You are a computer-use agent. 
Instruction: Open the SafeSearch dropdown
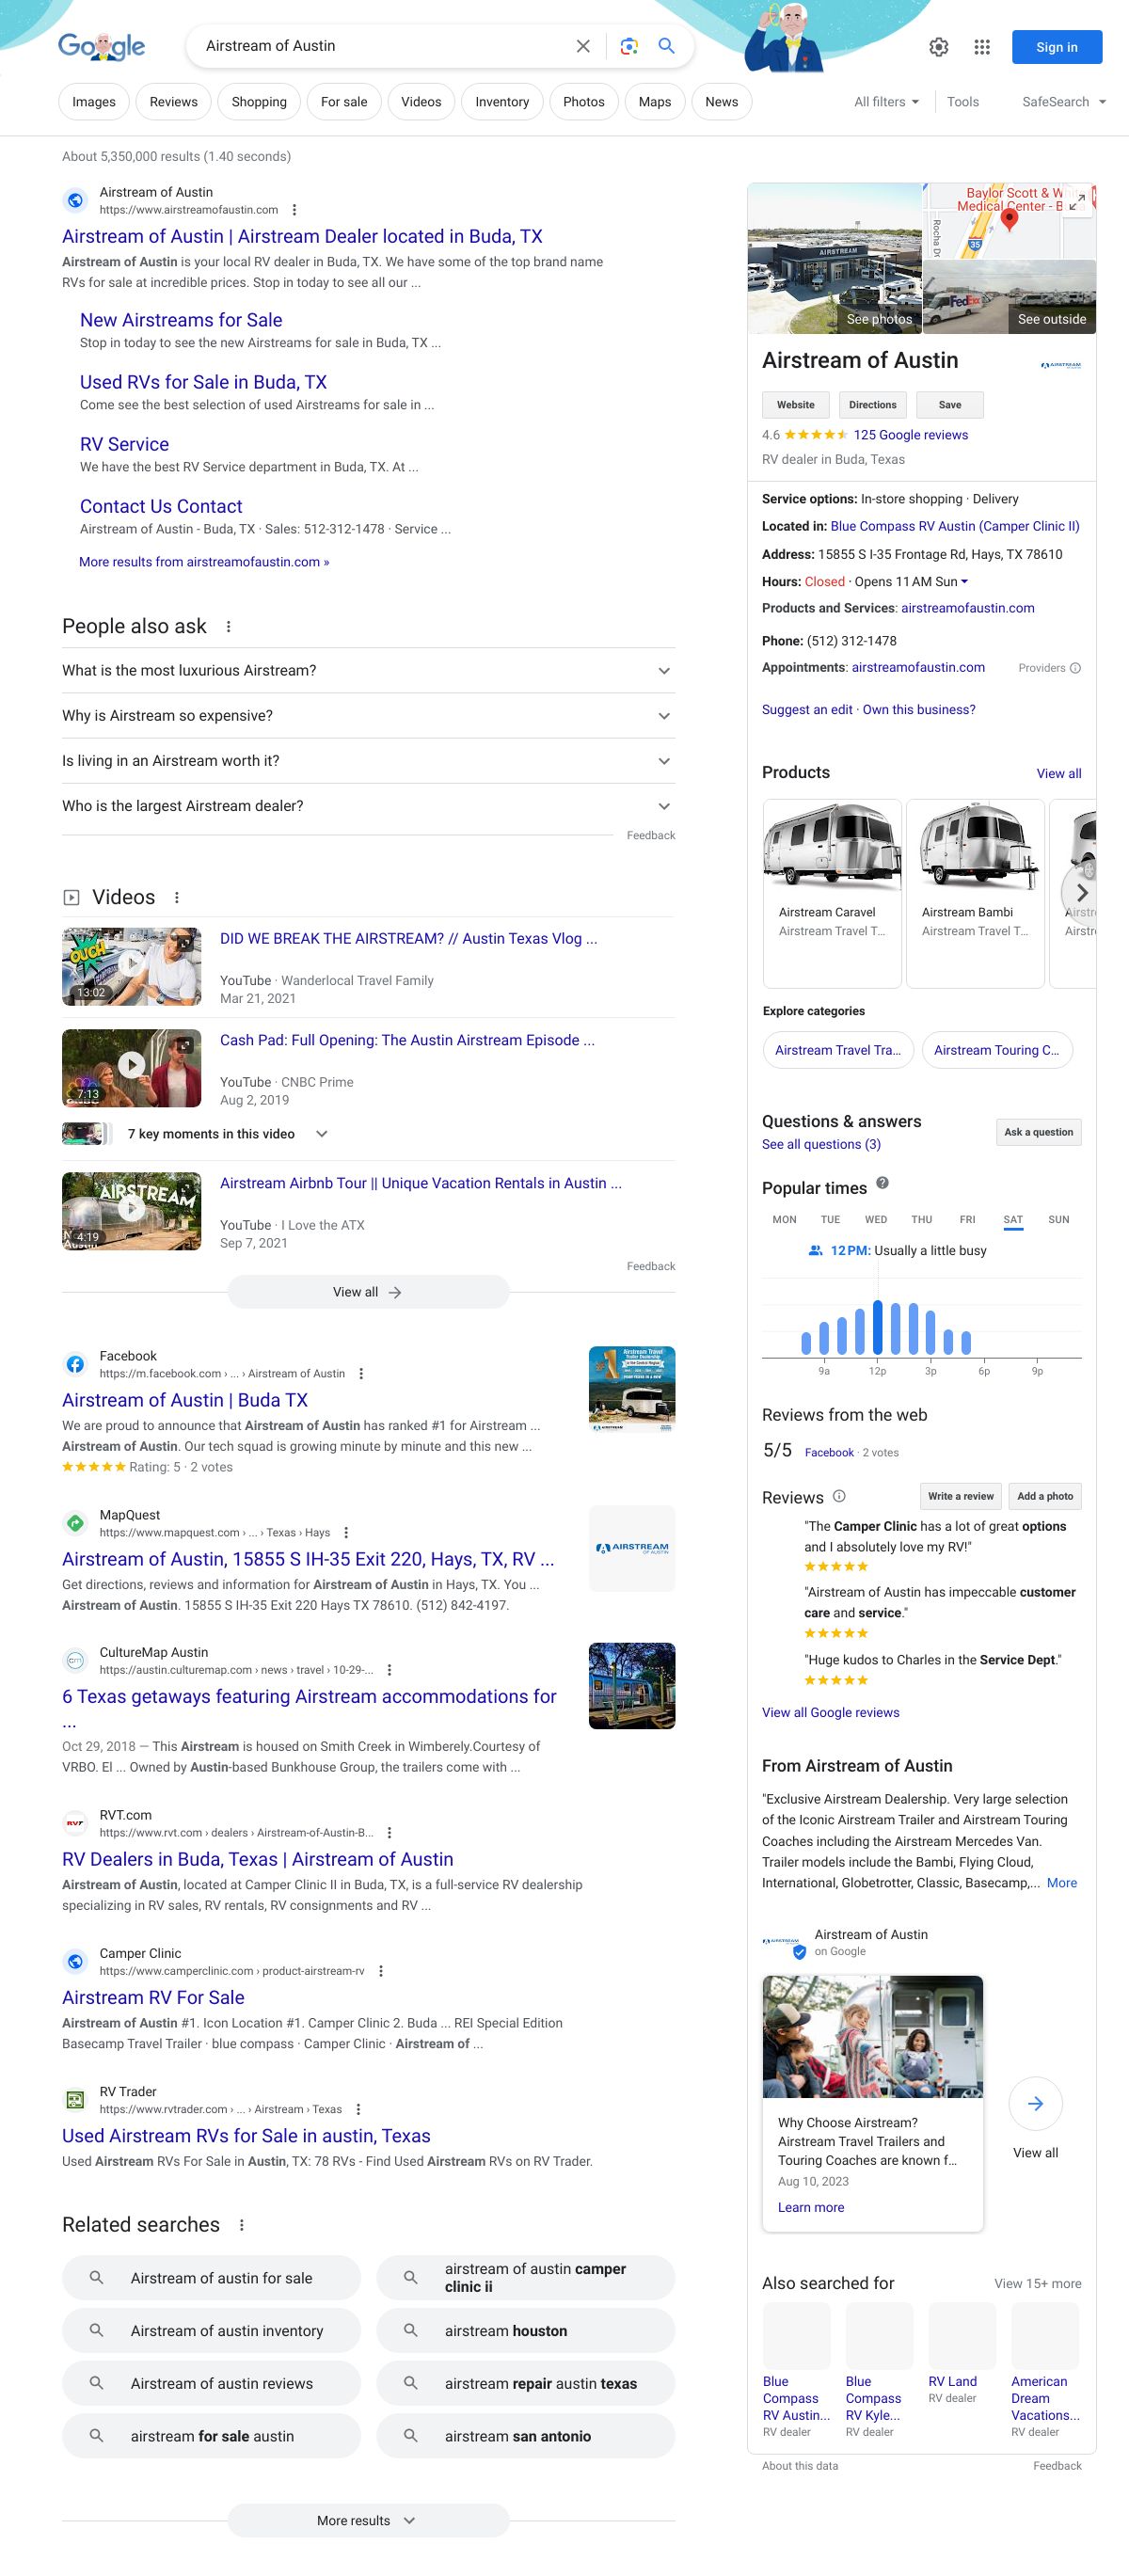click(1063, 102)
